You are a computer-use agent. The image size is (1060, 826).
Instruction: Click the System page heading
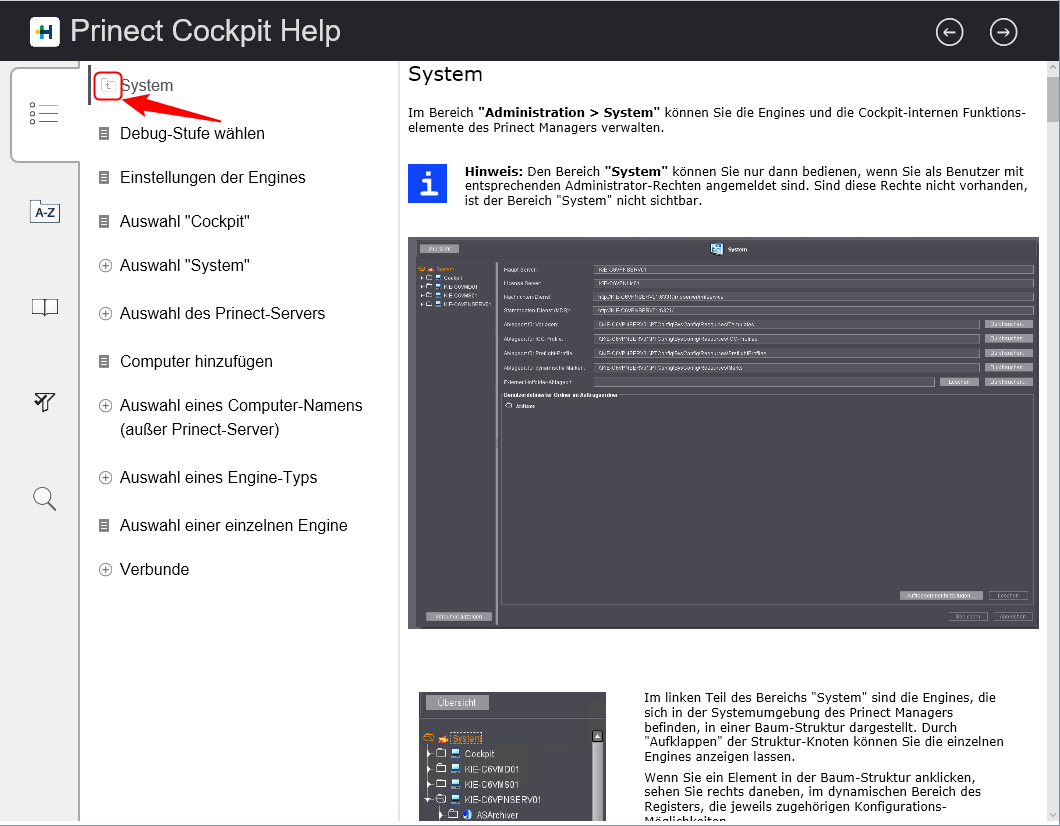(445, 74)
